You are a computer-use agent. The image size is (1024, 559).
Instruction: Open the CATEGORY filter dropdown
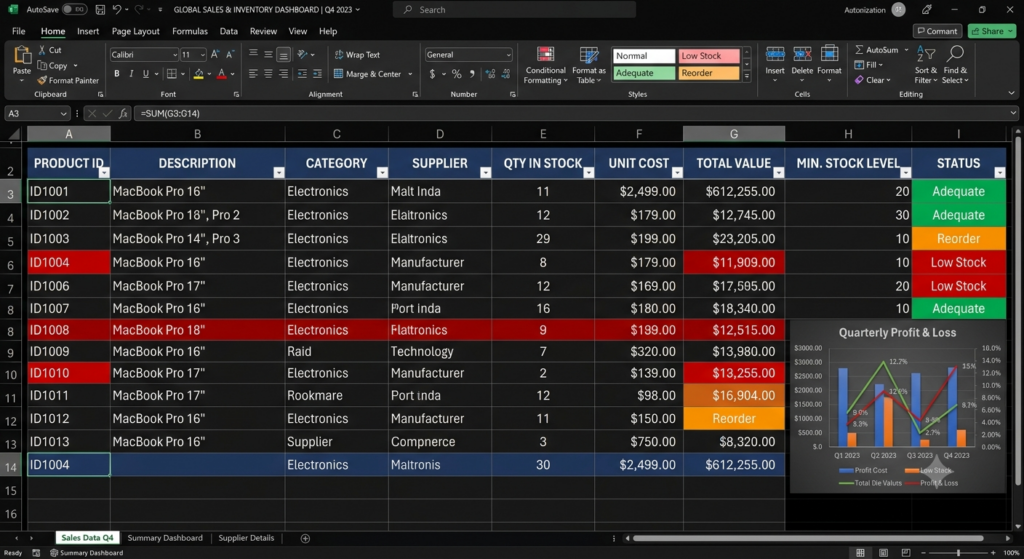382,172
